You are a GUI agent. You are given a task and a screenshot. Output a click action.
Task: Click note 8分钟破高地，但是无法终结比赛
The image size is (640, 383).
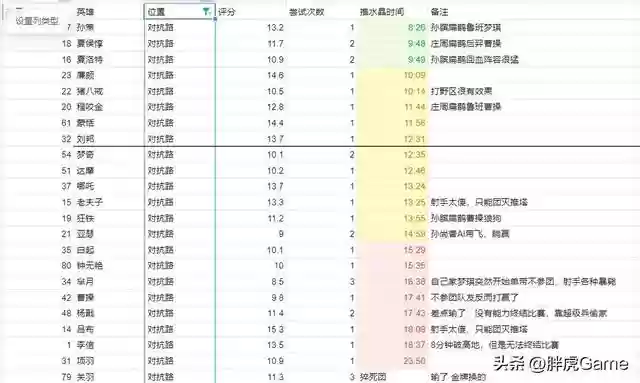[495, 345]
